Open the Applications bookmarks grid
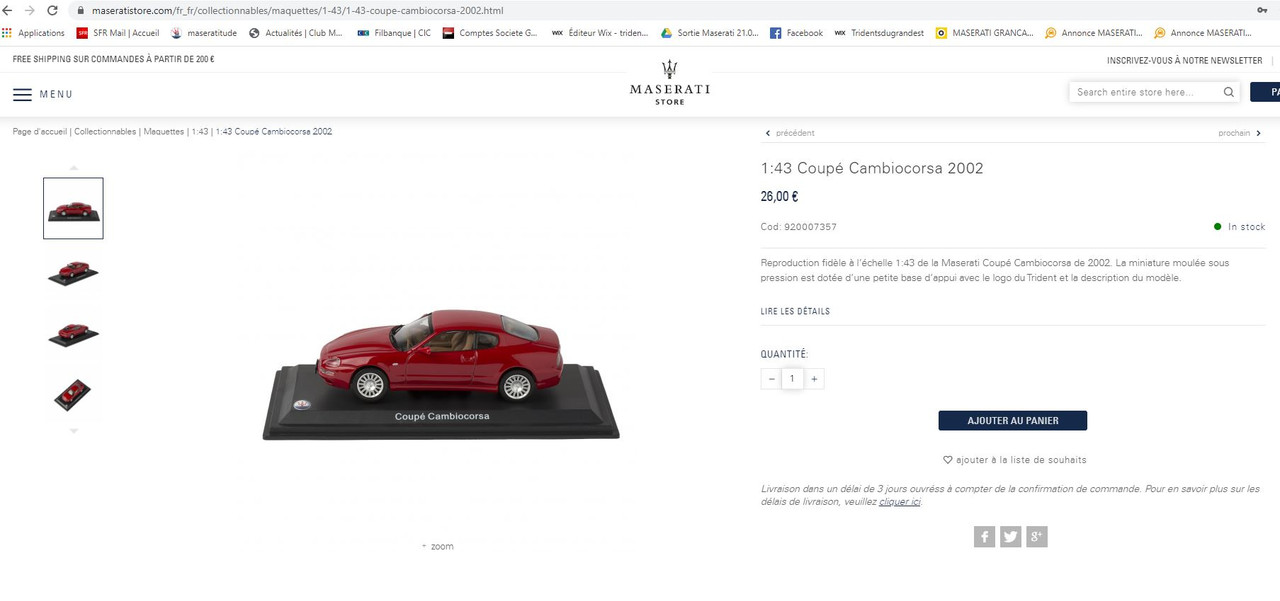 tap(34, 33)
